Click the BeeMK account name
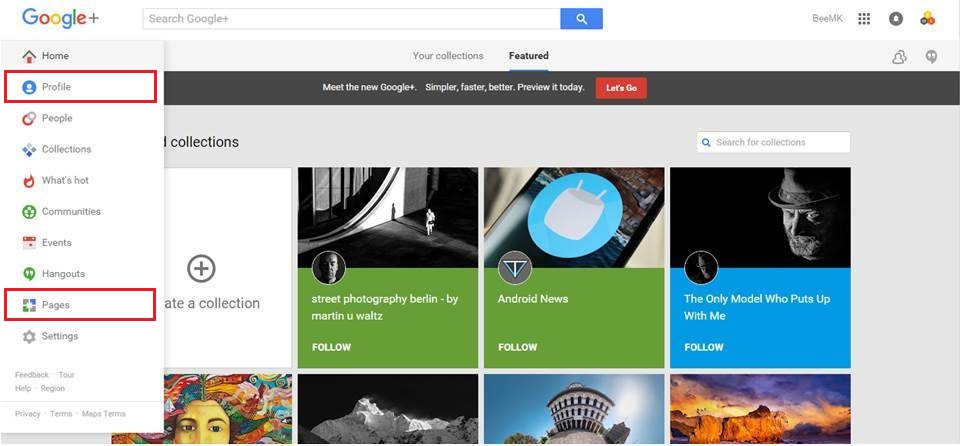This screenshot has width=960, height=446. coord(827,19)
